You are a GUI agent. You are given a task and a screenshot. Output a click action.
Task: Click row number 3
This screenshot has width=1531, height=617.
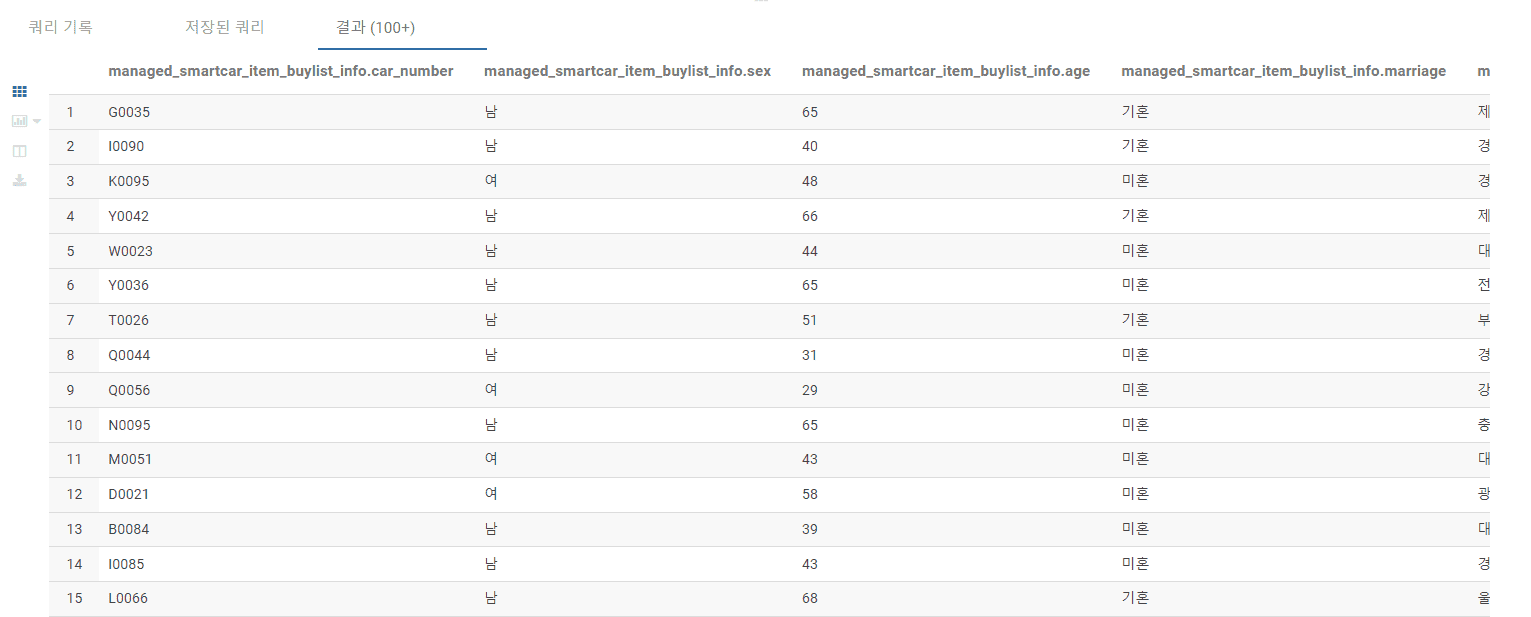70,181
